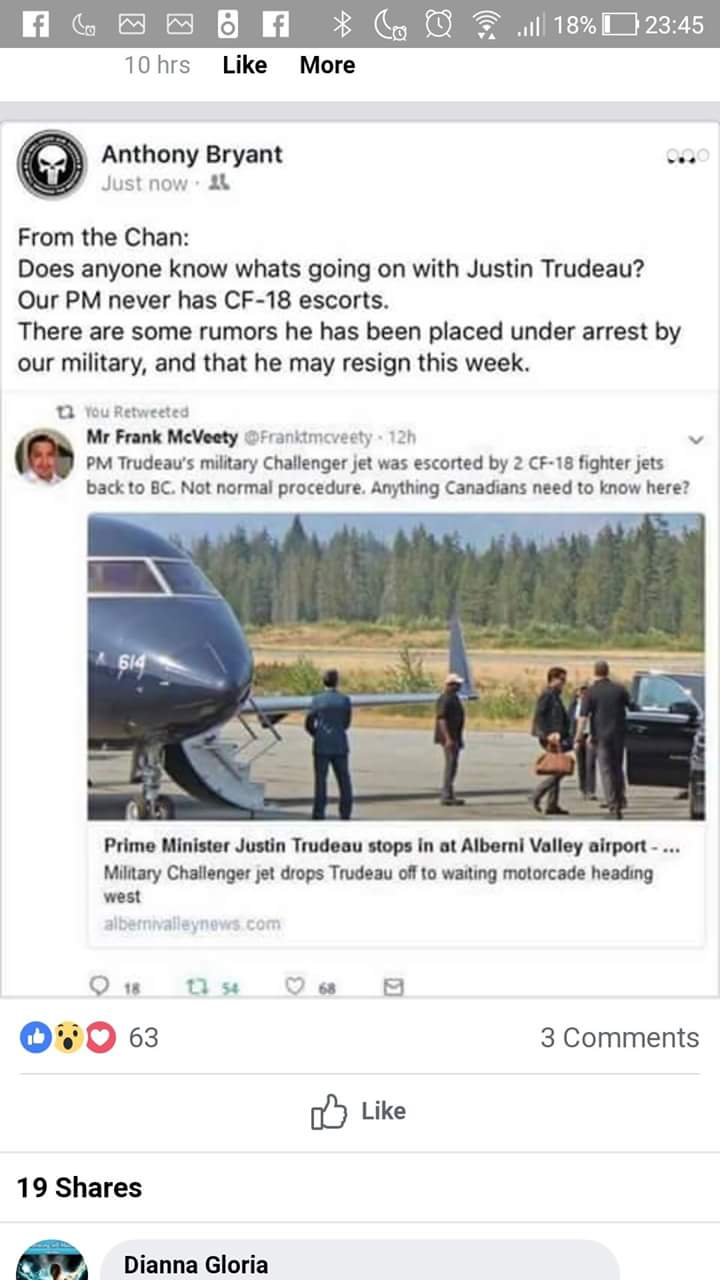Tap the reaction emojis next to 63
Viewport: 720px width, 1280px height.
(x=68, y=1038)
